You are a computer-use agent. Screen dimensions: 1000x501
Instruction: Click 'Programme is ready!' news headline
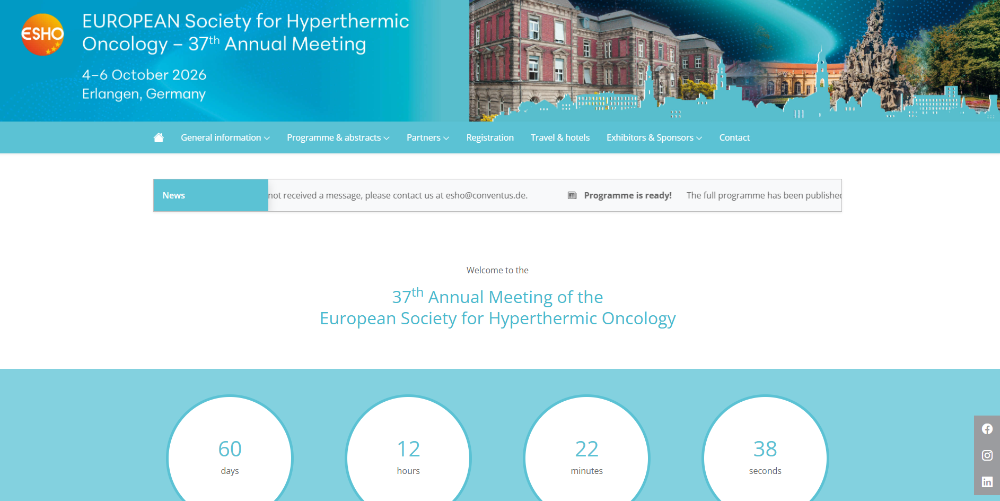click(x=628, y=196)
